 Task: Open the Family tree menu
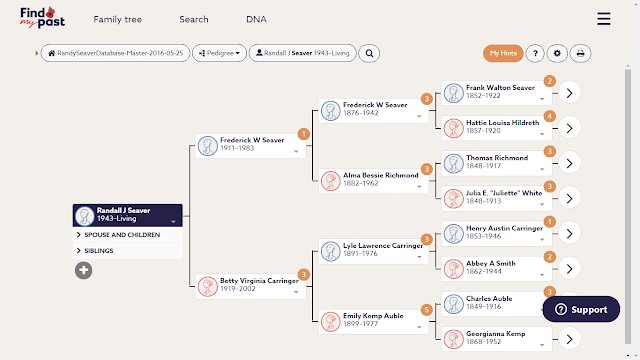tap(118, 19)
